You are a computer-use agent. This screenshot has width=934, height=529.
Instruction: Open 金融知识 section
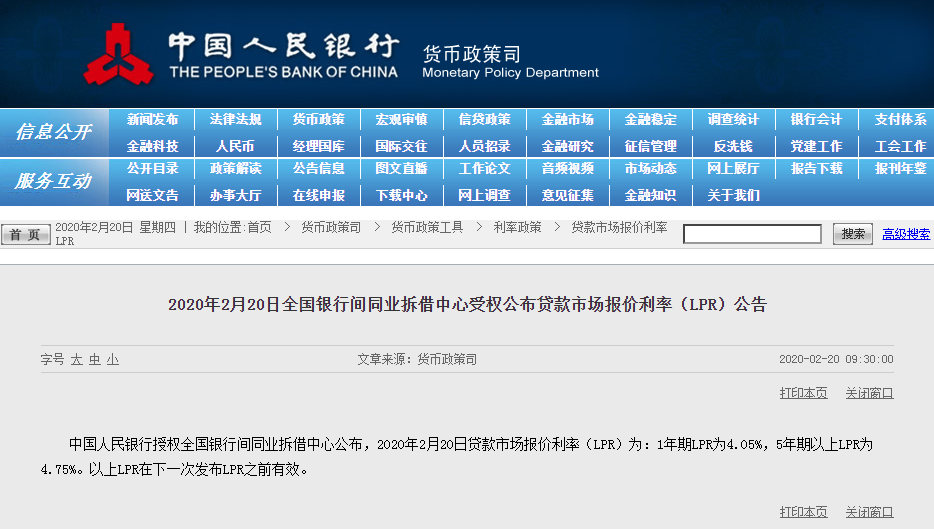[650, 195]
